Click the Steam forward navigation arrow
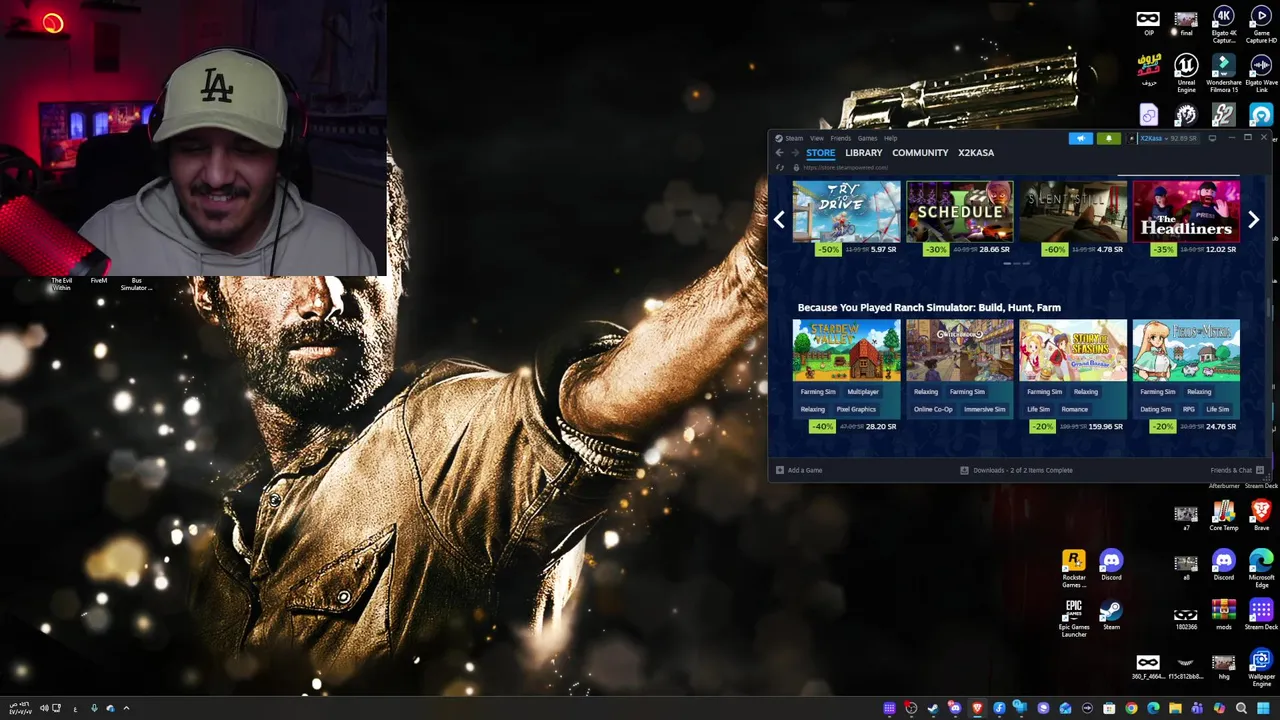 795,153
